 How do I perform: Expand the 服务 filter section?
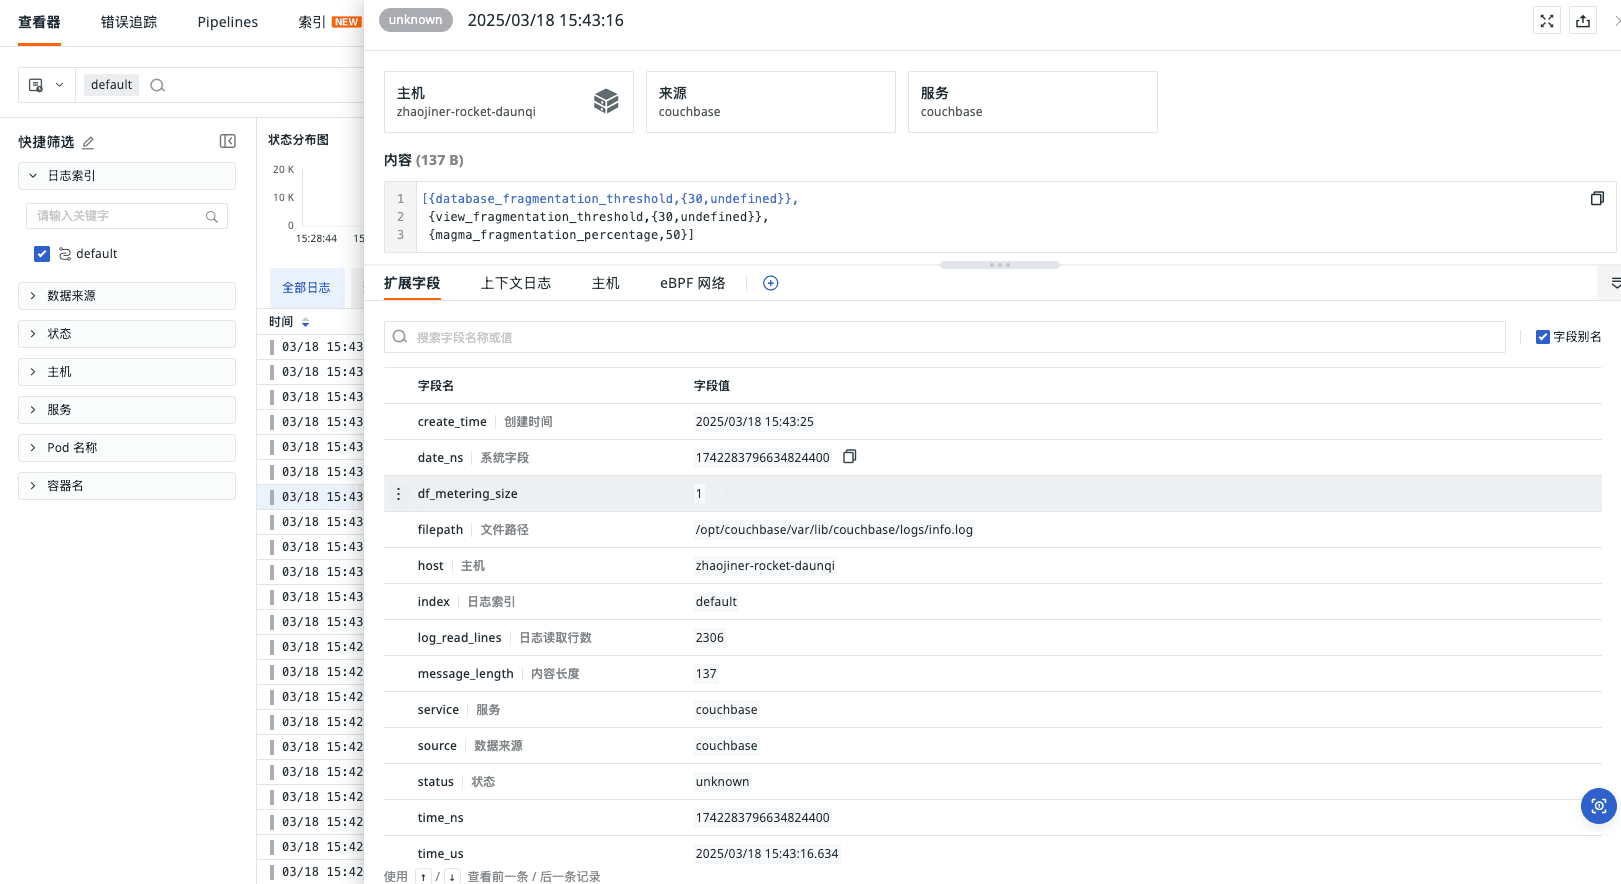(127, 410)
